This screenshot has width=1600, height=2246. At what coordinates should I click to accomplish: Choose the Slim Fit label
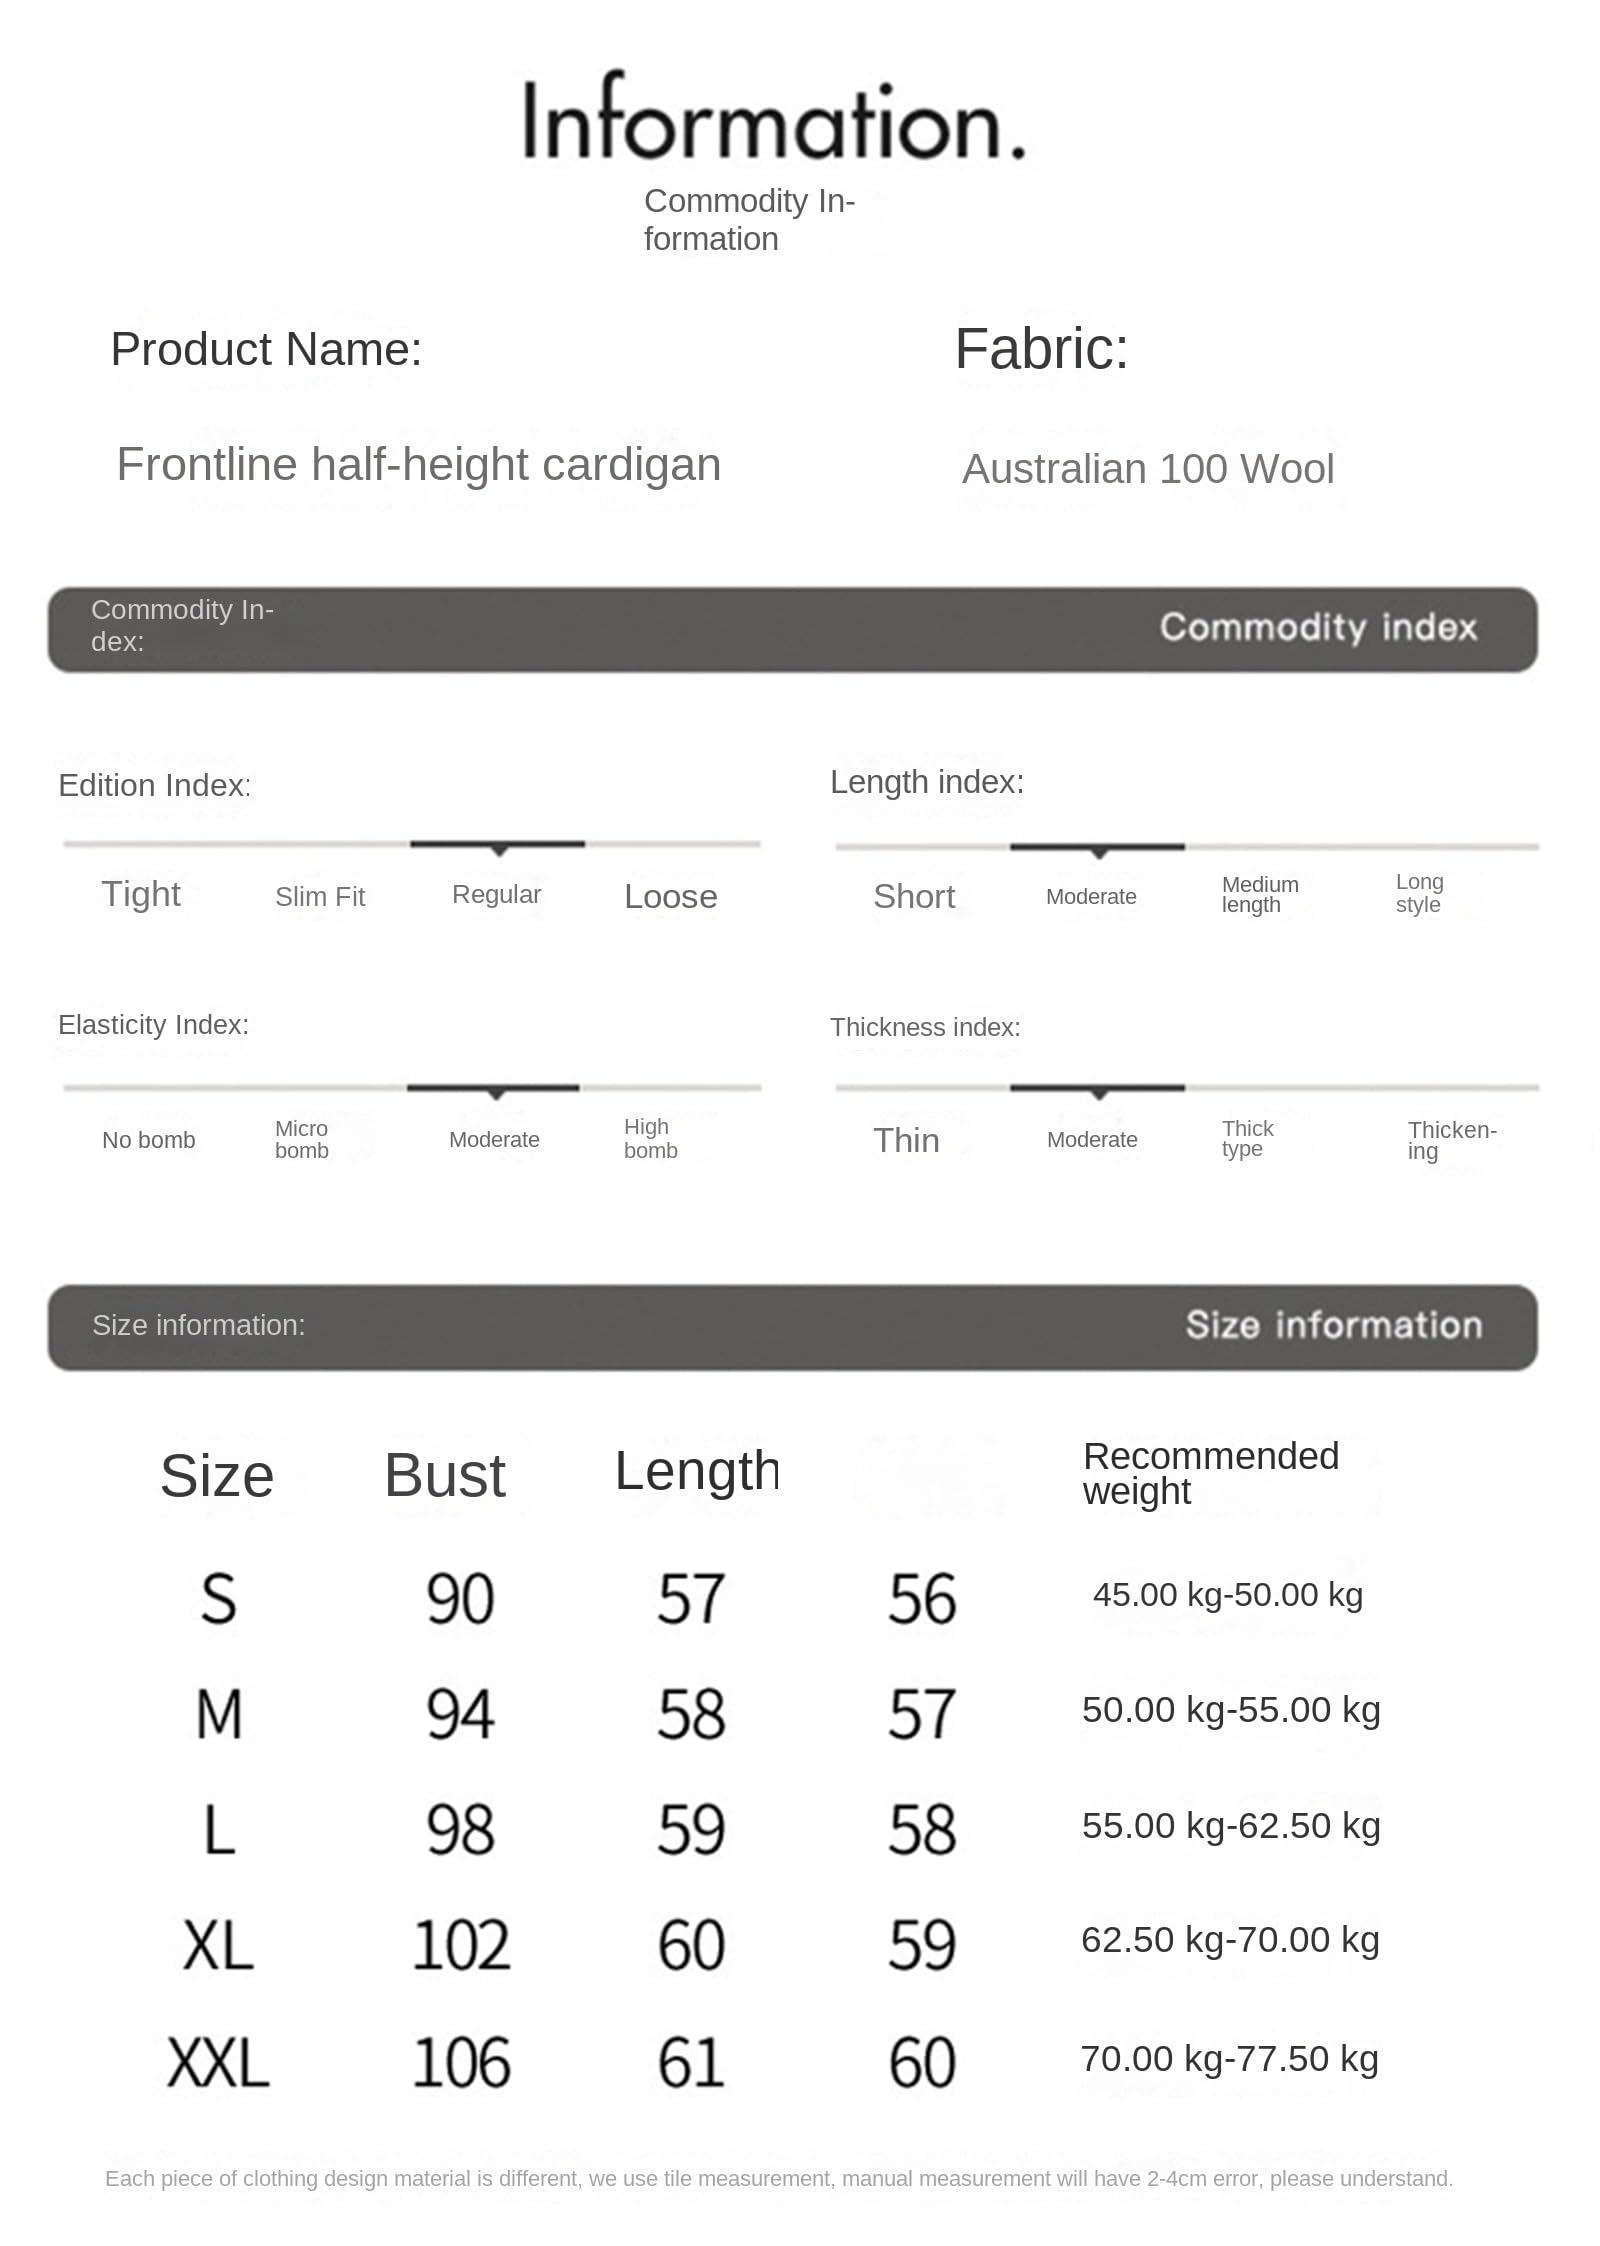pyautogui.click(x=320, y=896)
